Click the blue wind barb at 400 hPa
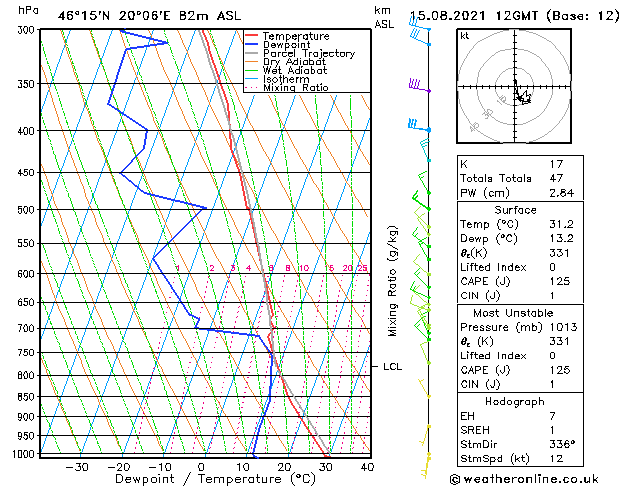Image resolution: width=629 pixels, height=486 pixels. click(419, 126)
